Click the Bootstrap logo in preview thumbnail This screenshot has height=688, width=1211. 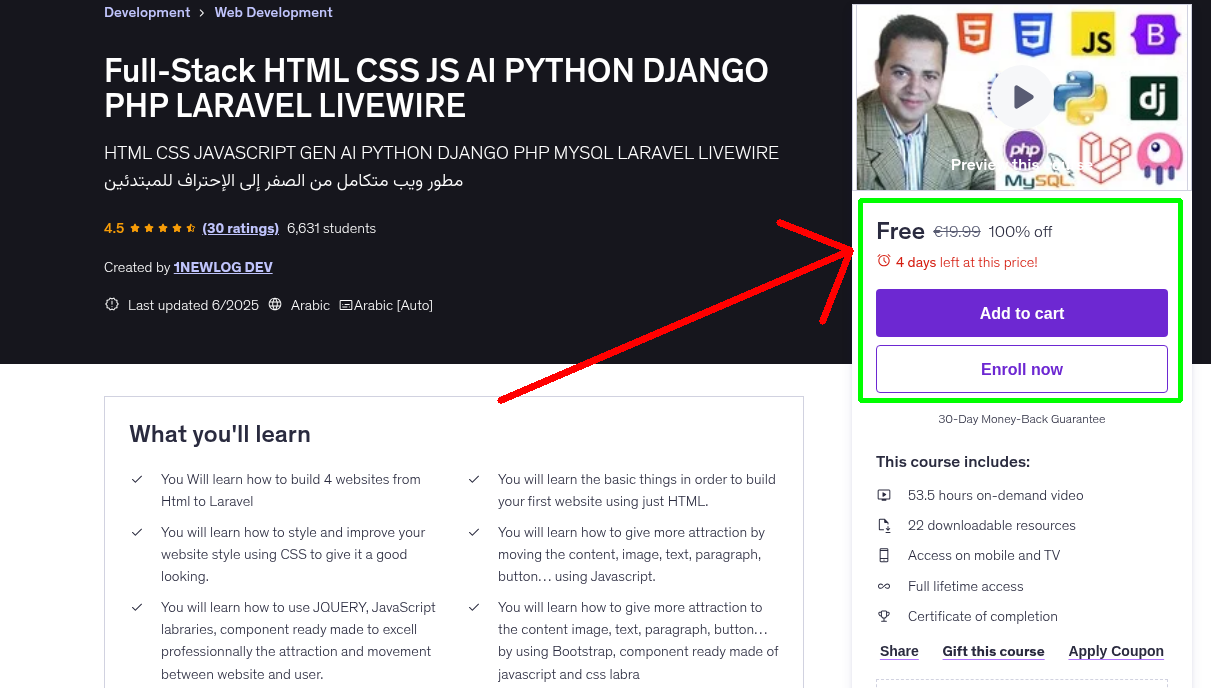1155,37
